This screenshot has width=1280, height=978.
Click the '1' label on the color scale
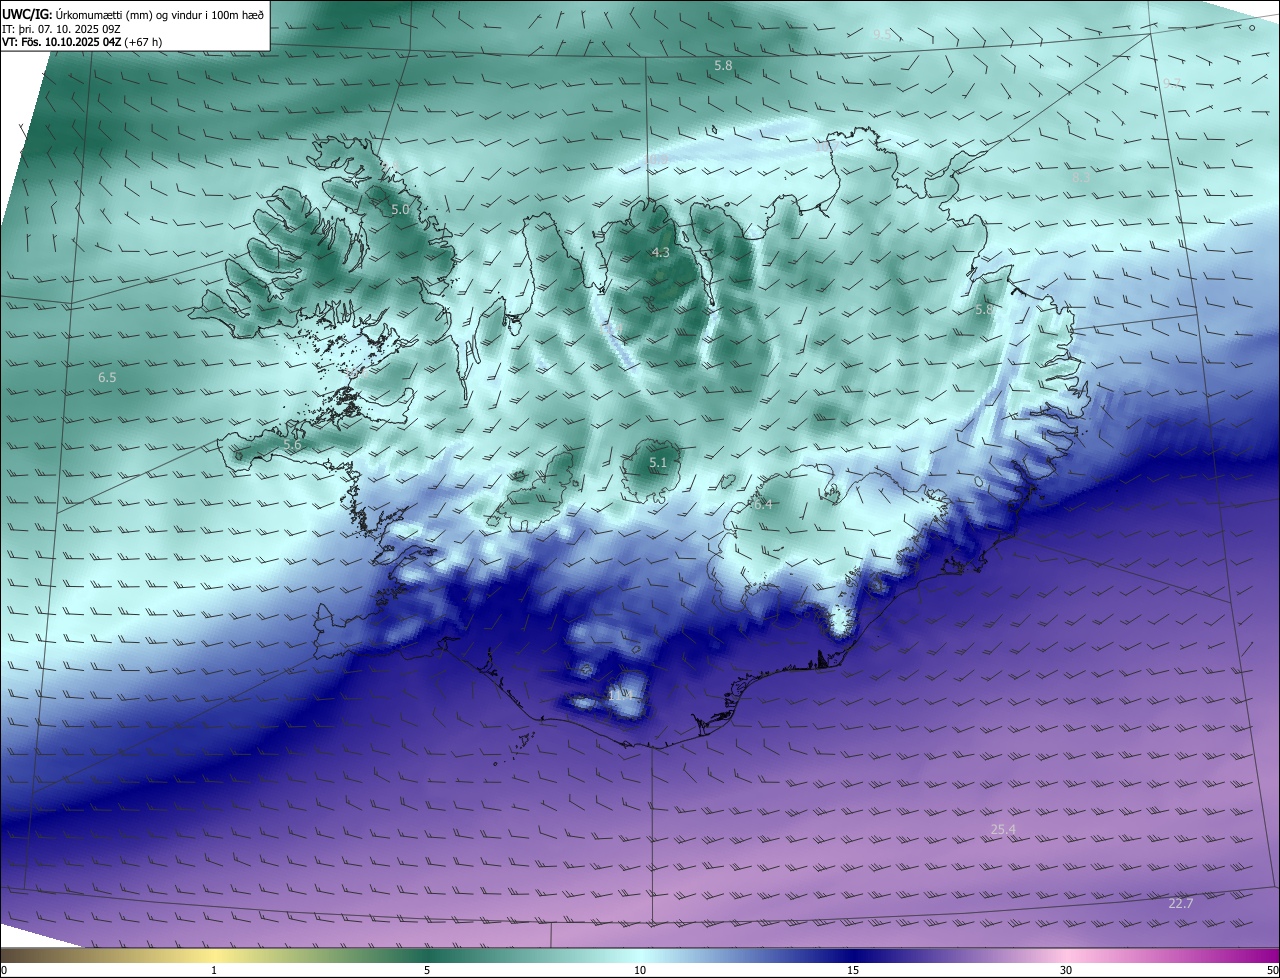[x=214, y=970]
